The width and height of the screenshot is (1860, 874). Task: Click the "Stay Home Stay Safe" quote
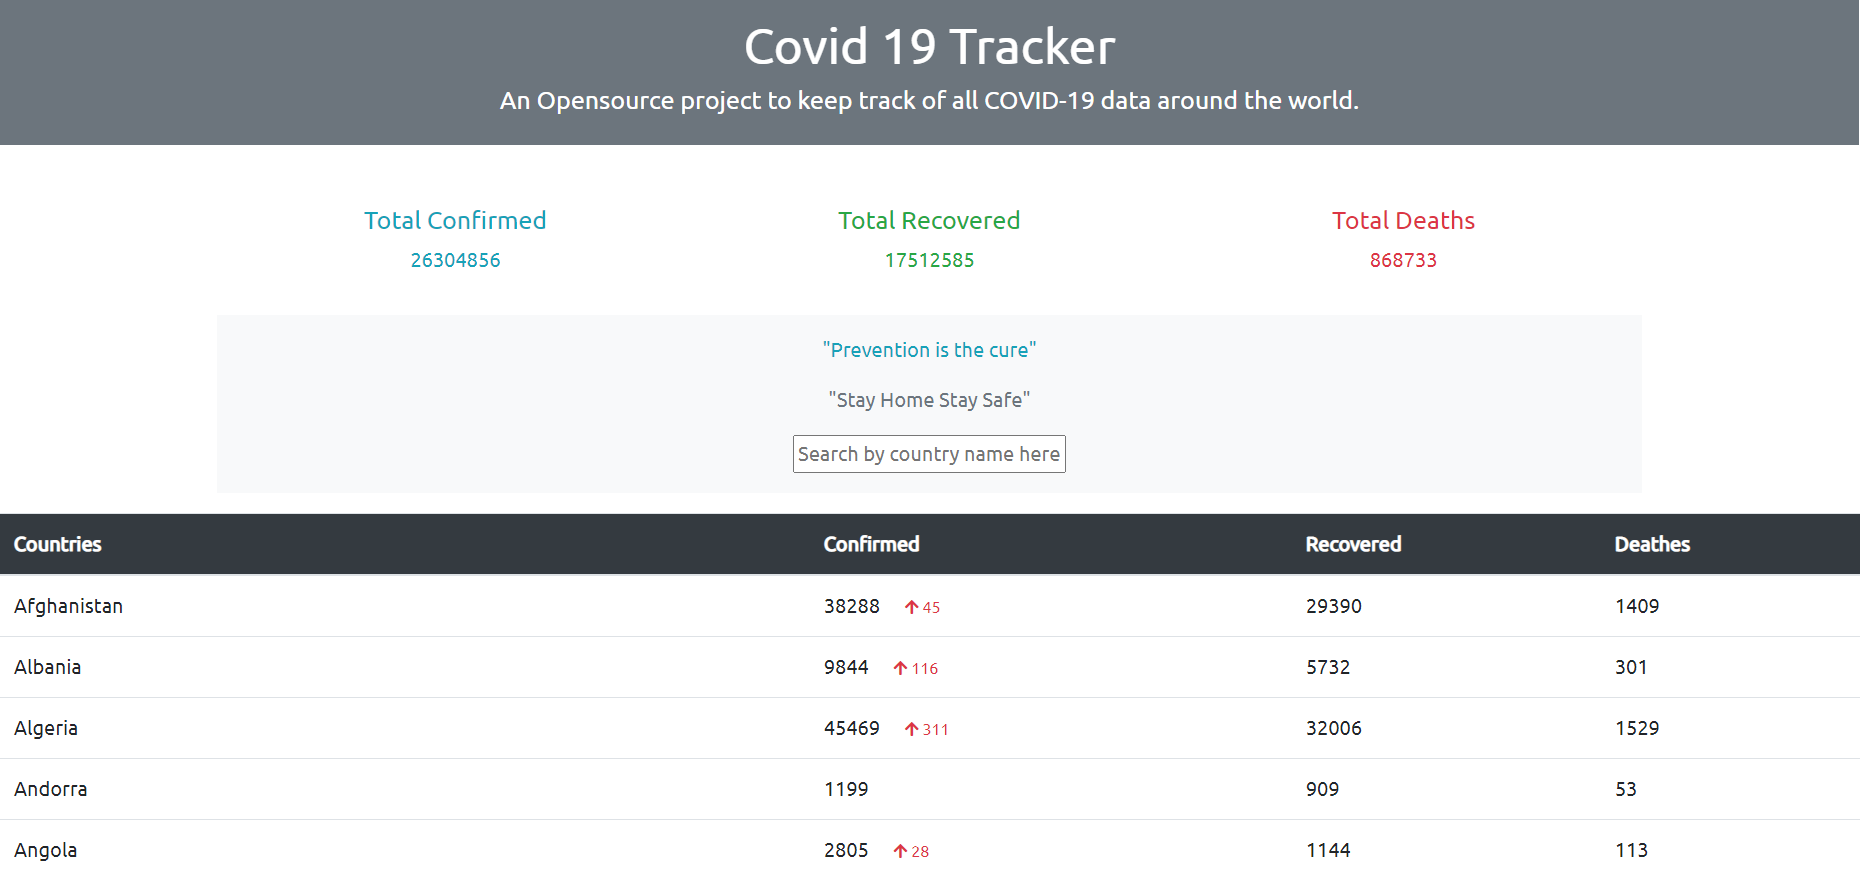(929, 400)
